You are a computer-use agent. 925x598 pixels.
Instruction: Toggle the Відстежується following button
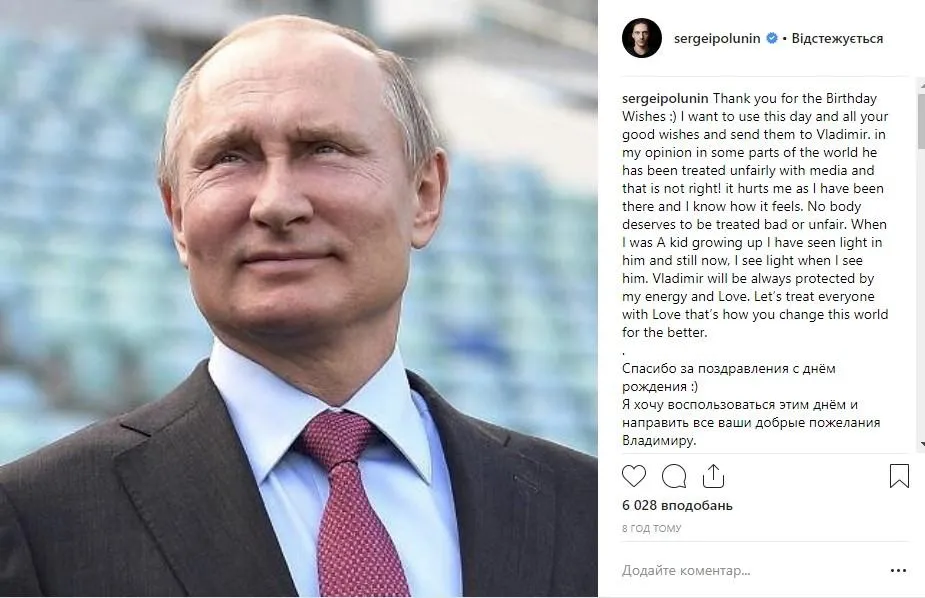[837, 39]
